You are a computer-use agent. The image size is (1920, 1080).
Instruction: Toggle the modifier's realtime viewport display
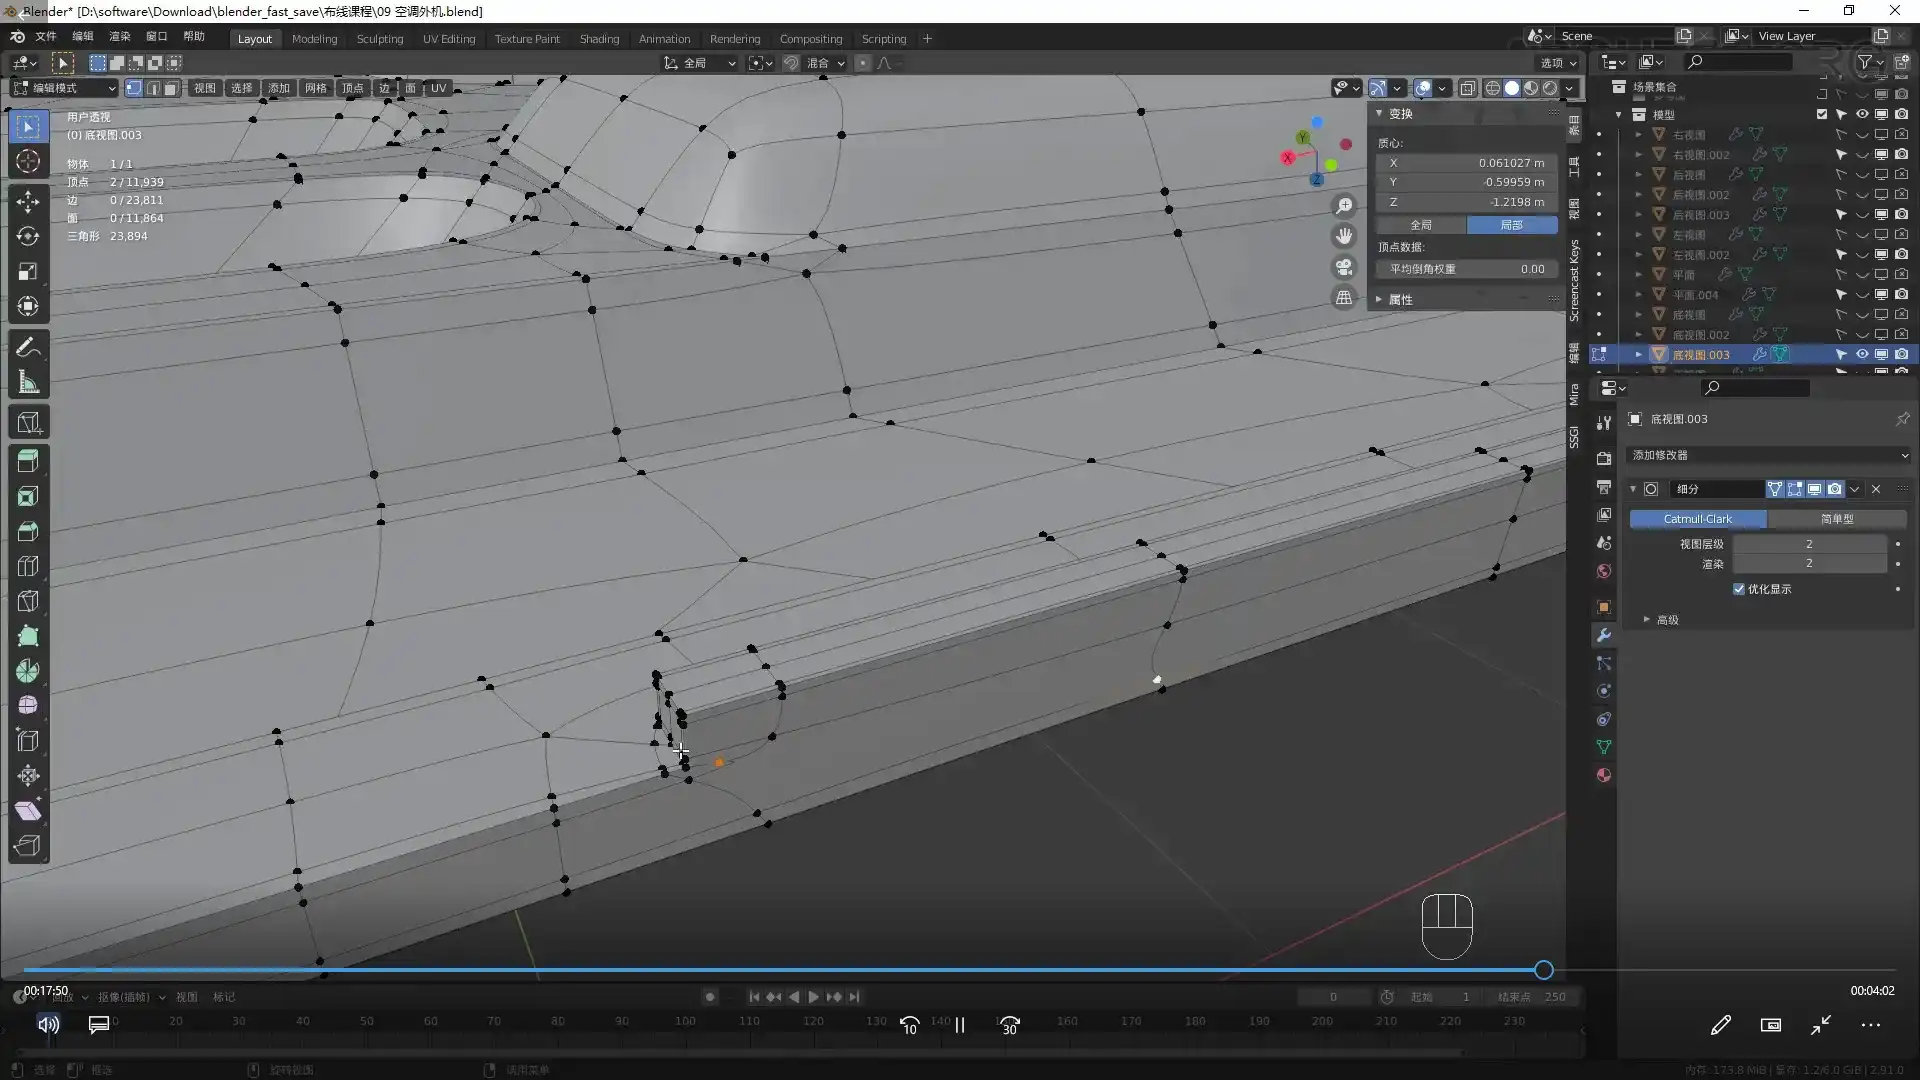[x=1815, y=489]
